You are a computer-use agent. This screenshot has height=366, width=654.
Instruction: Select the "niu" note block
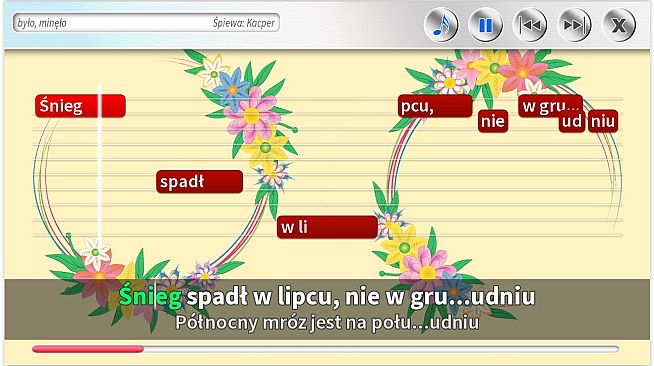(603, 121)
